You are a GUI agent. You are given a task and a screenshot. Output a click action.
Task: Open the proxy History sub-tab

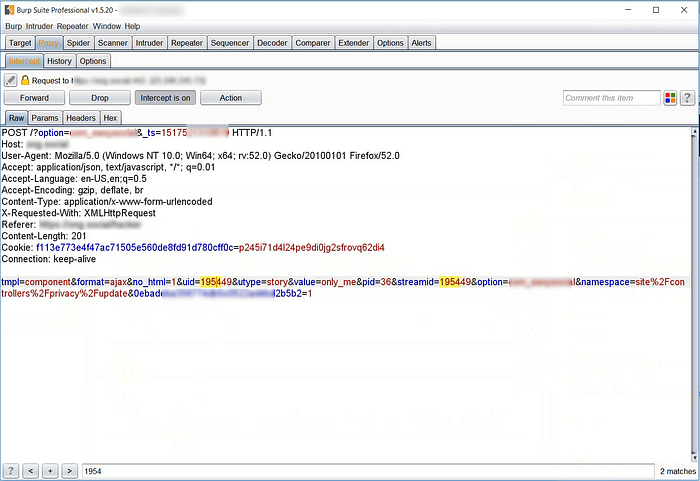(59, 61)
